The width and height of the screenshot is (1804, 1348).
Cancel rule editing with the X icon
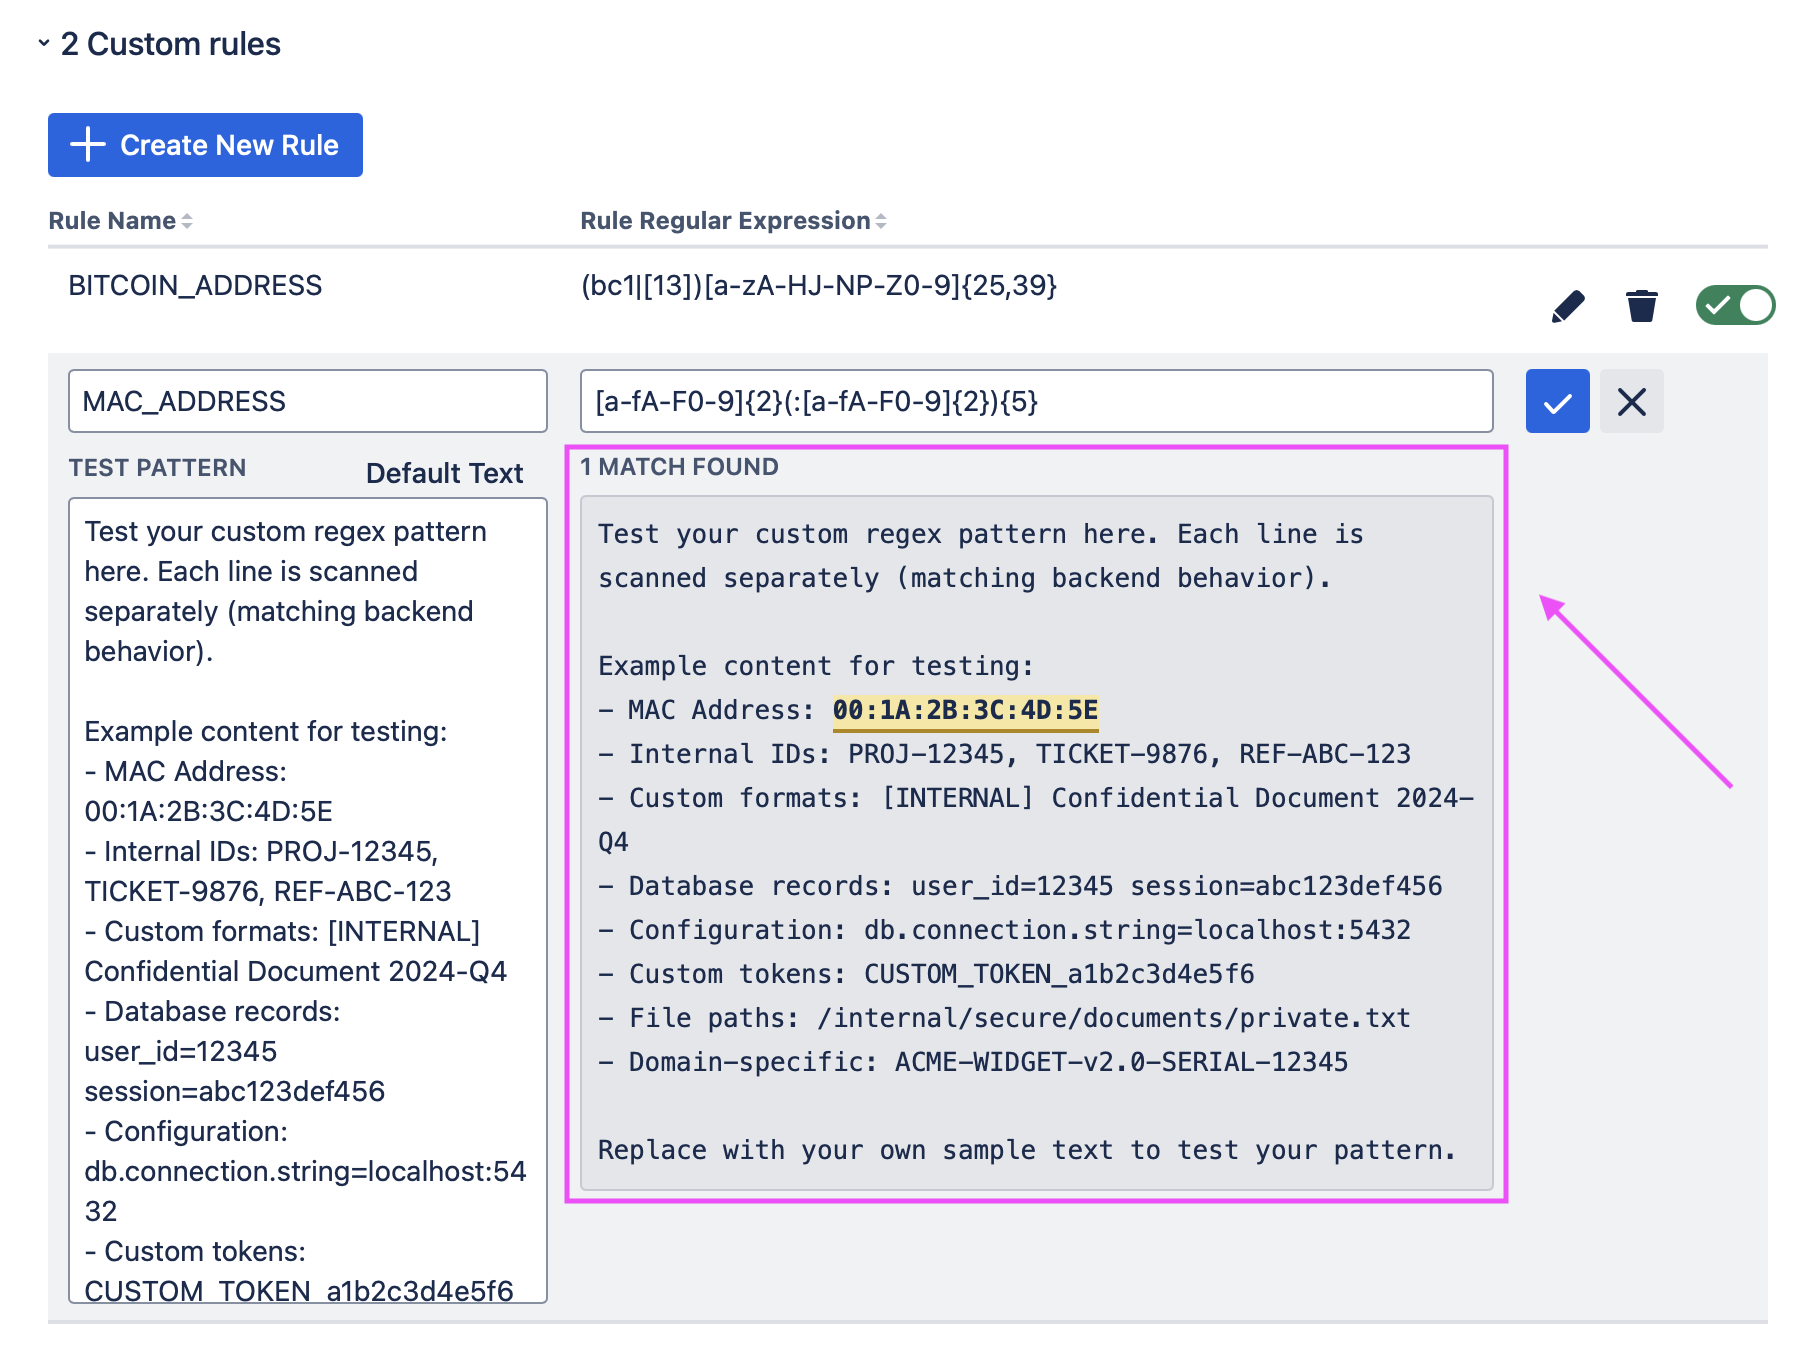tap(1631, 402)
